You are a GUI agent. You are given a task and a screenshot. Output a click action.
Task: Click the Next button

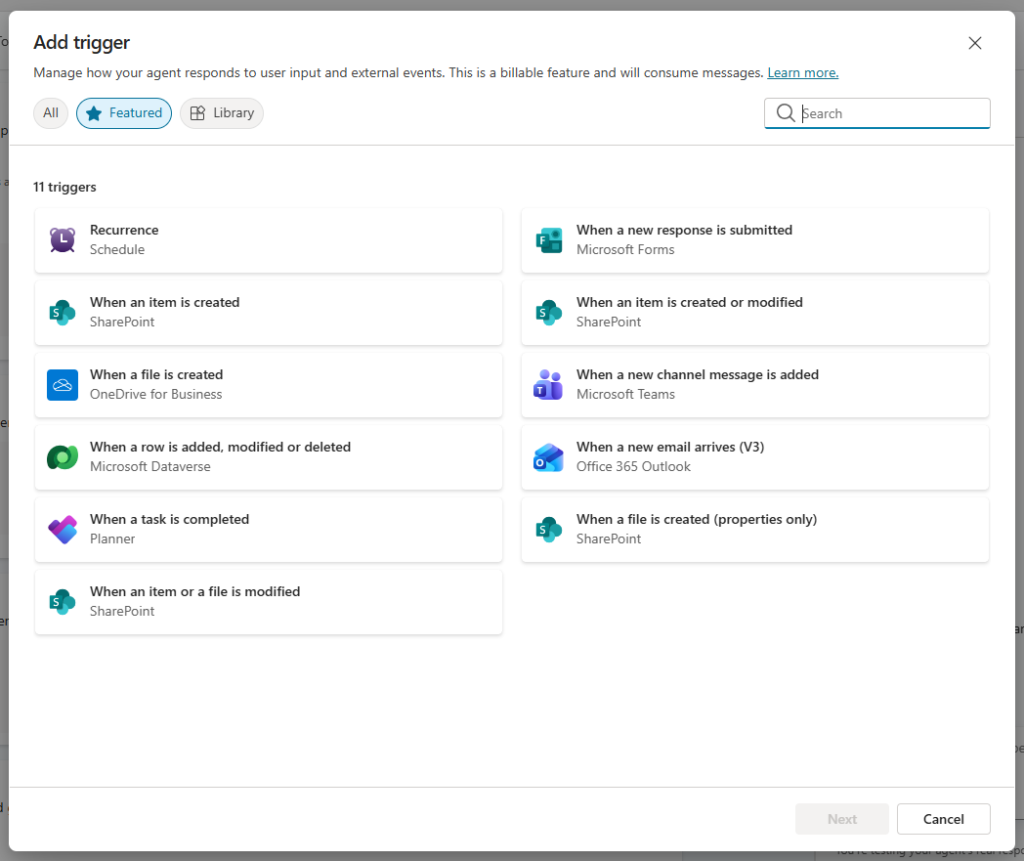click(x=842, y=819)
